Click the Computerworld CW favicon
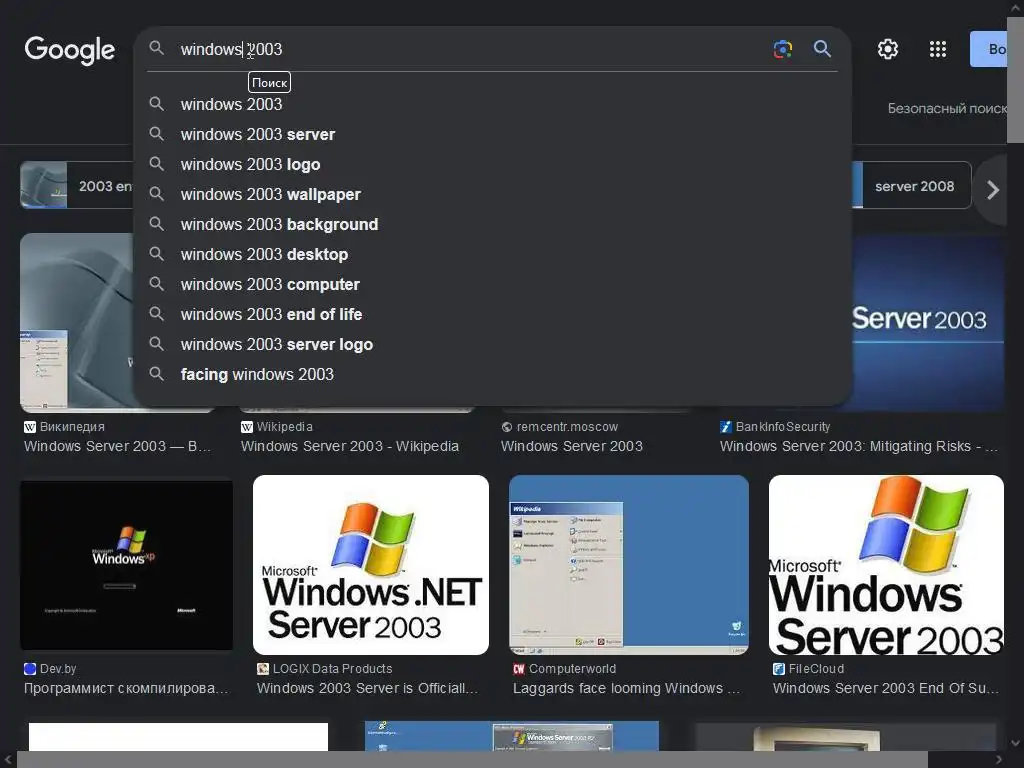Viewport: 1024px width, 768px height. [519, 669]
